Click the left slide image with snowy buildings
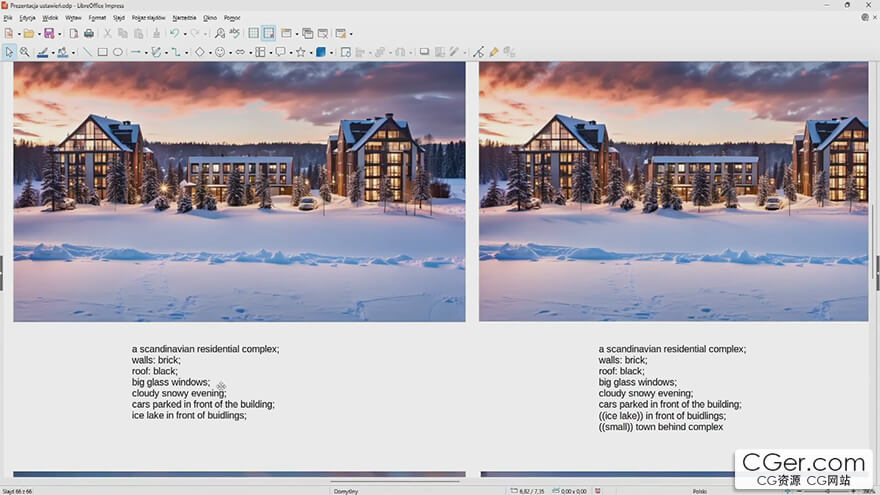Image resolution: width=880 pixels, height=495 pixels. (x=239, y=191)
